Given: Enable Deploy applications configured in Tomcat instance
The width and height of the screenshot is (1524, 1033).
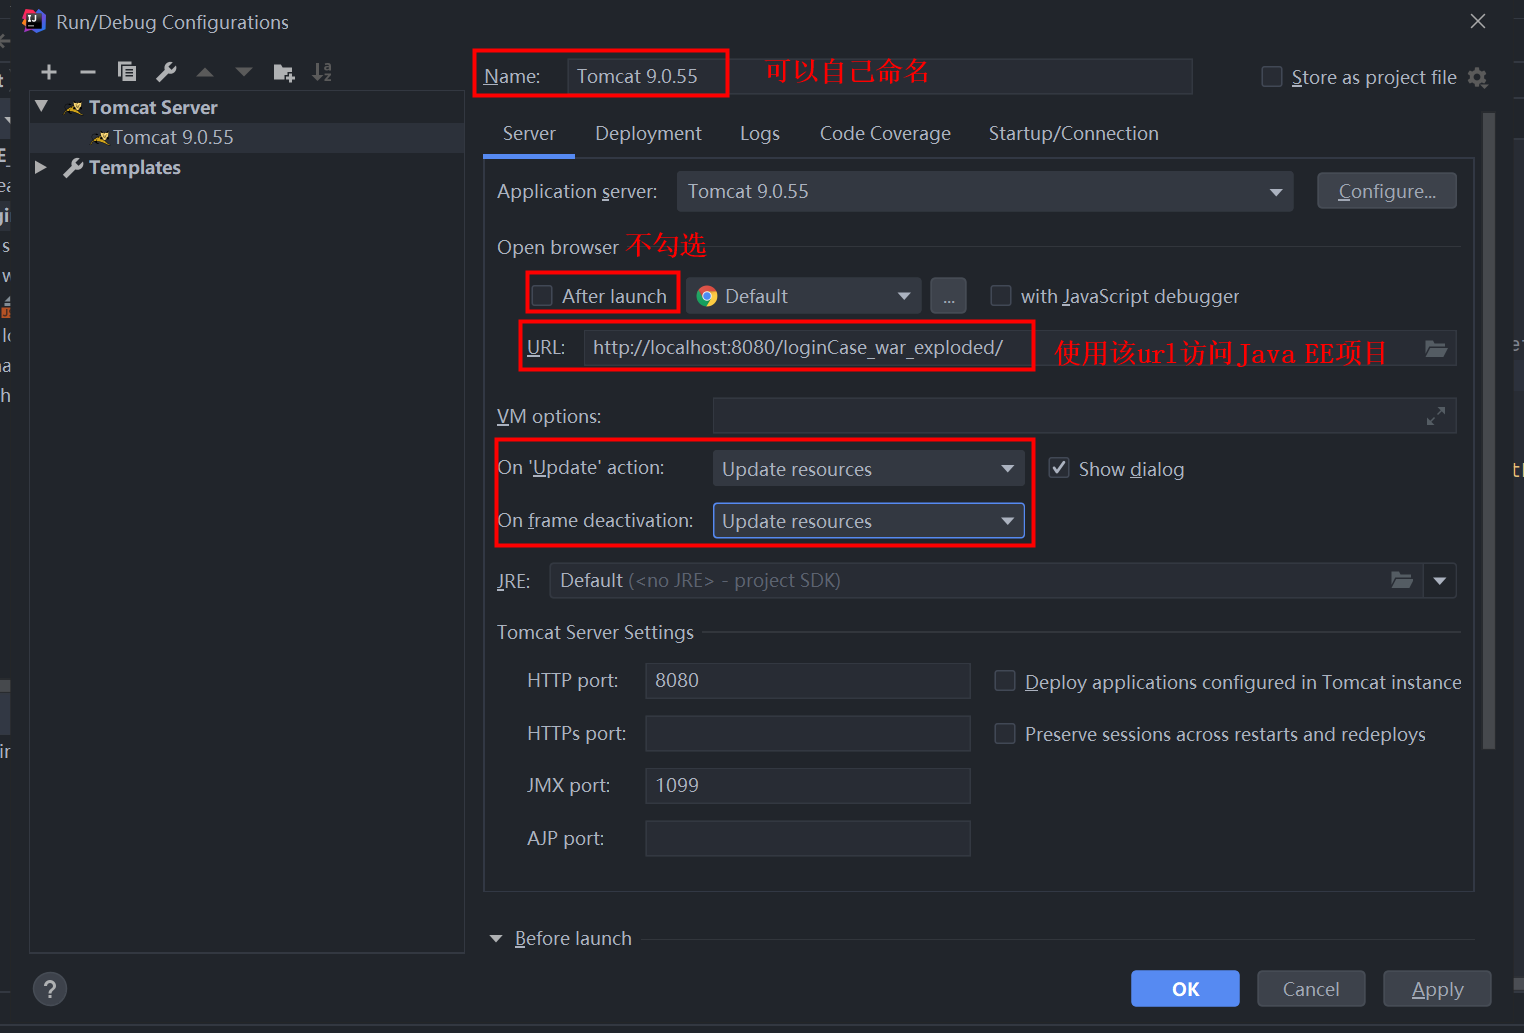Looking at the screenshot, I should coord(1005,681).
